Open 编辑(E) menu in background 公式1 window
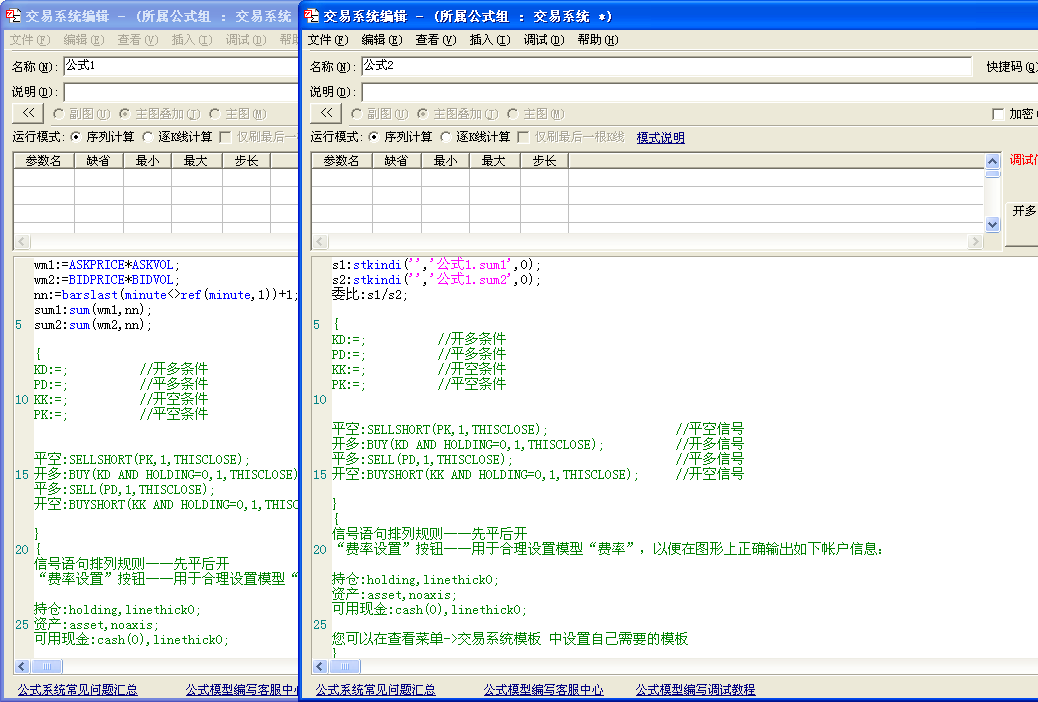1038x702 pixels. coord(84,40)
